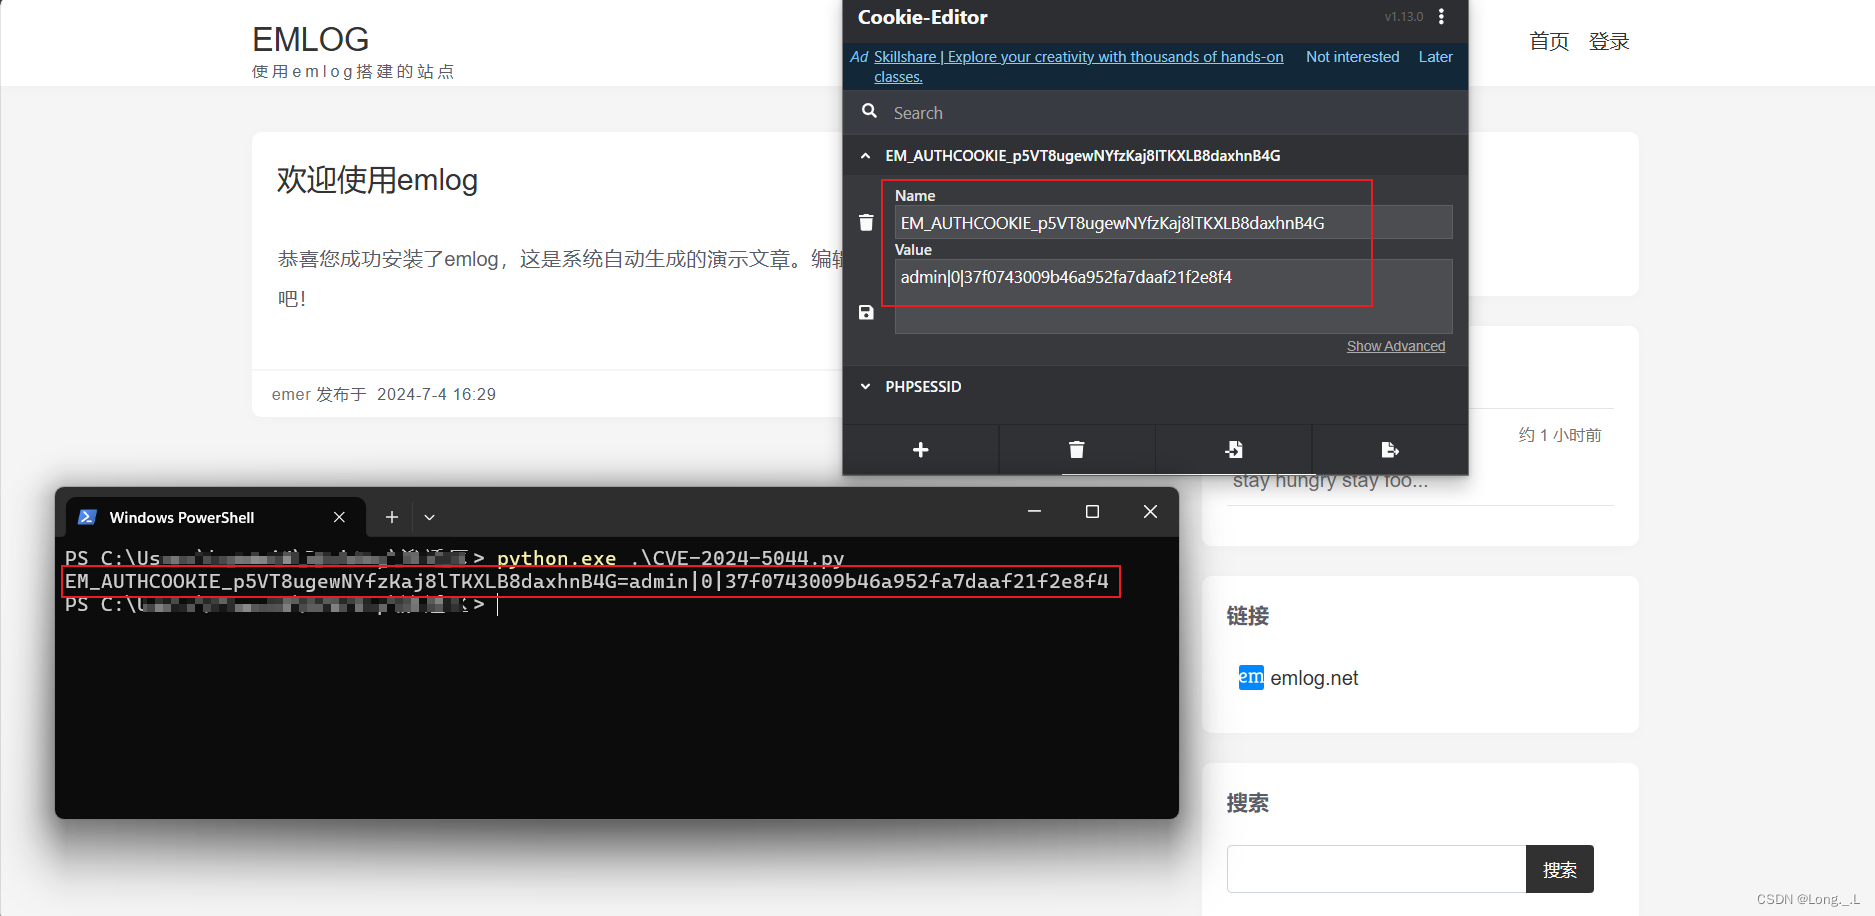Click the Search magnifier icon in Cookie-Editor
The image size is (1875, 916).
pyautogui.click(x=869, y=111)
